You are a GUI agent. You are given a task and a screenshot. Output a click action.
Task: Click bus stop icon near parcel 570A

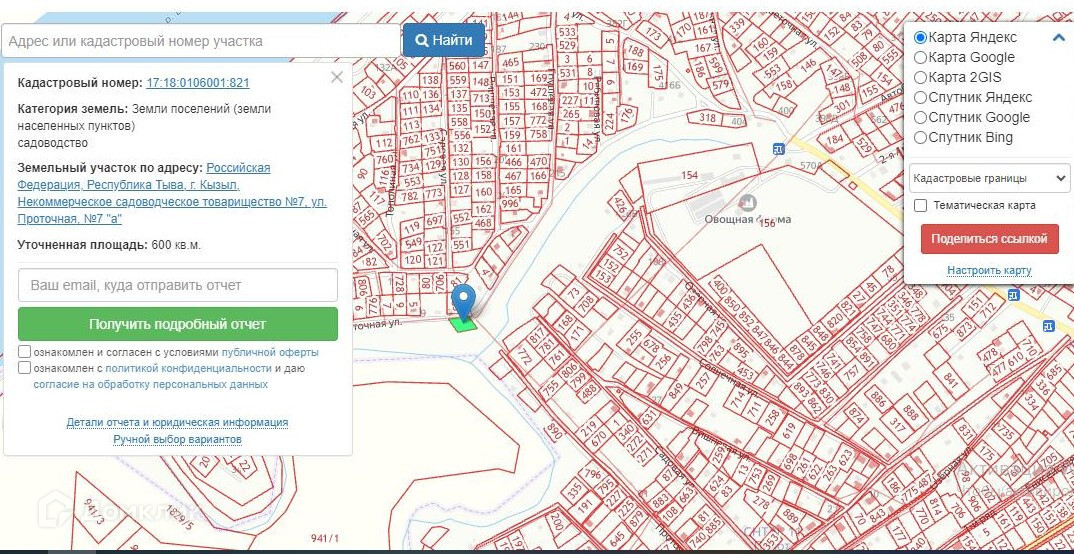(778, 149)
